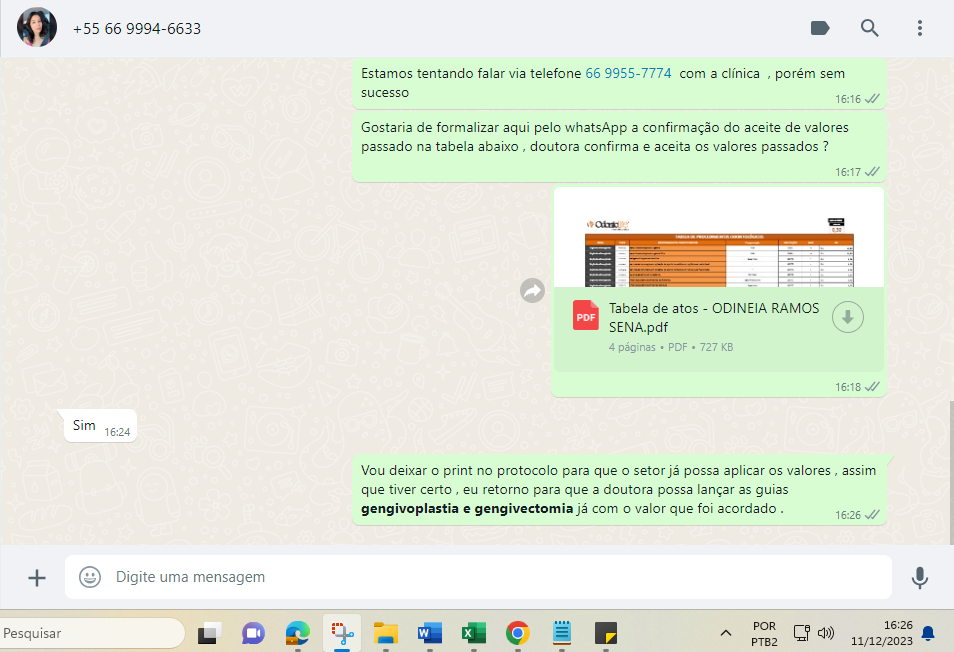
Task: Launch Google Chrome from the taskbar
Action: (x=517, y=633)
